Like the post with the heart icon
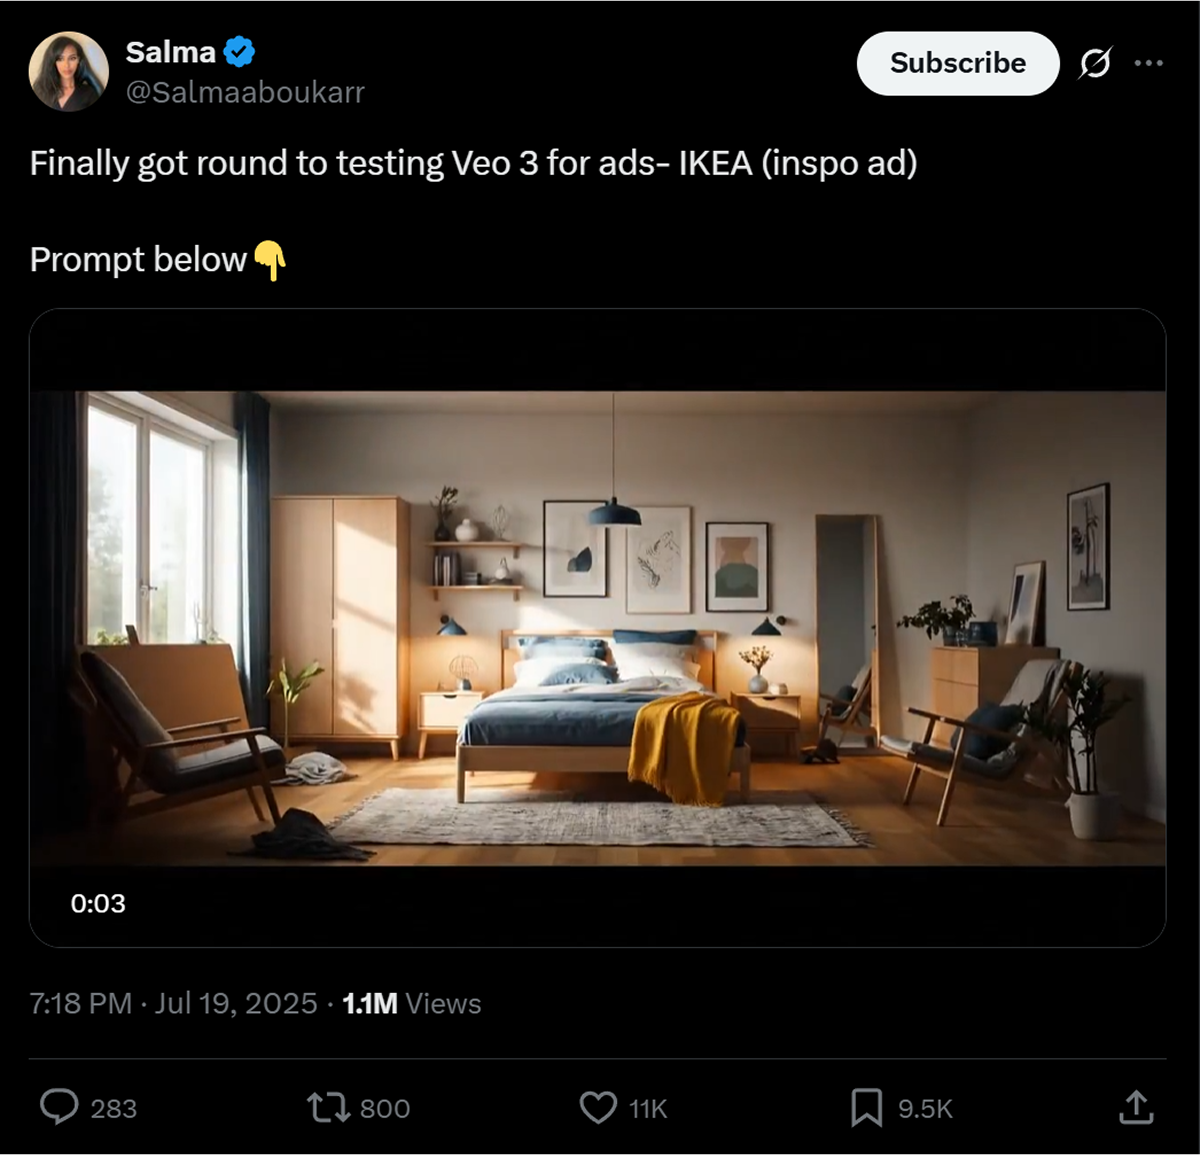Image resolution: width=1200 pixels, height=1155 pixels. pyautogui.click(x=598, y=1107)
